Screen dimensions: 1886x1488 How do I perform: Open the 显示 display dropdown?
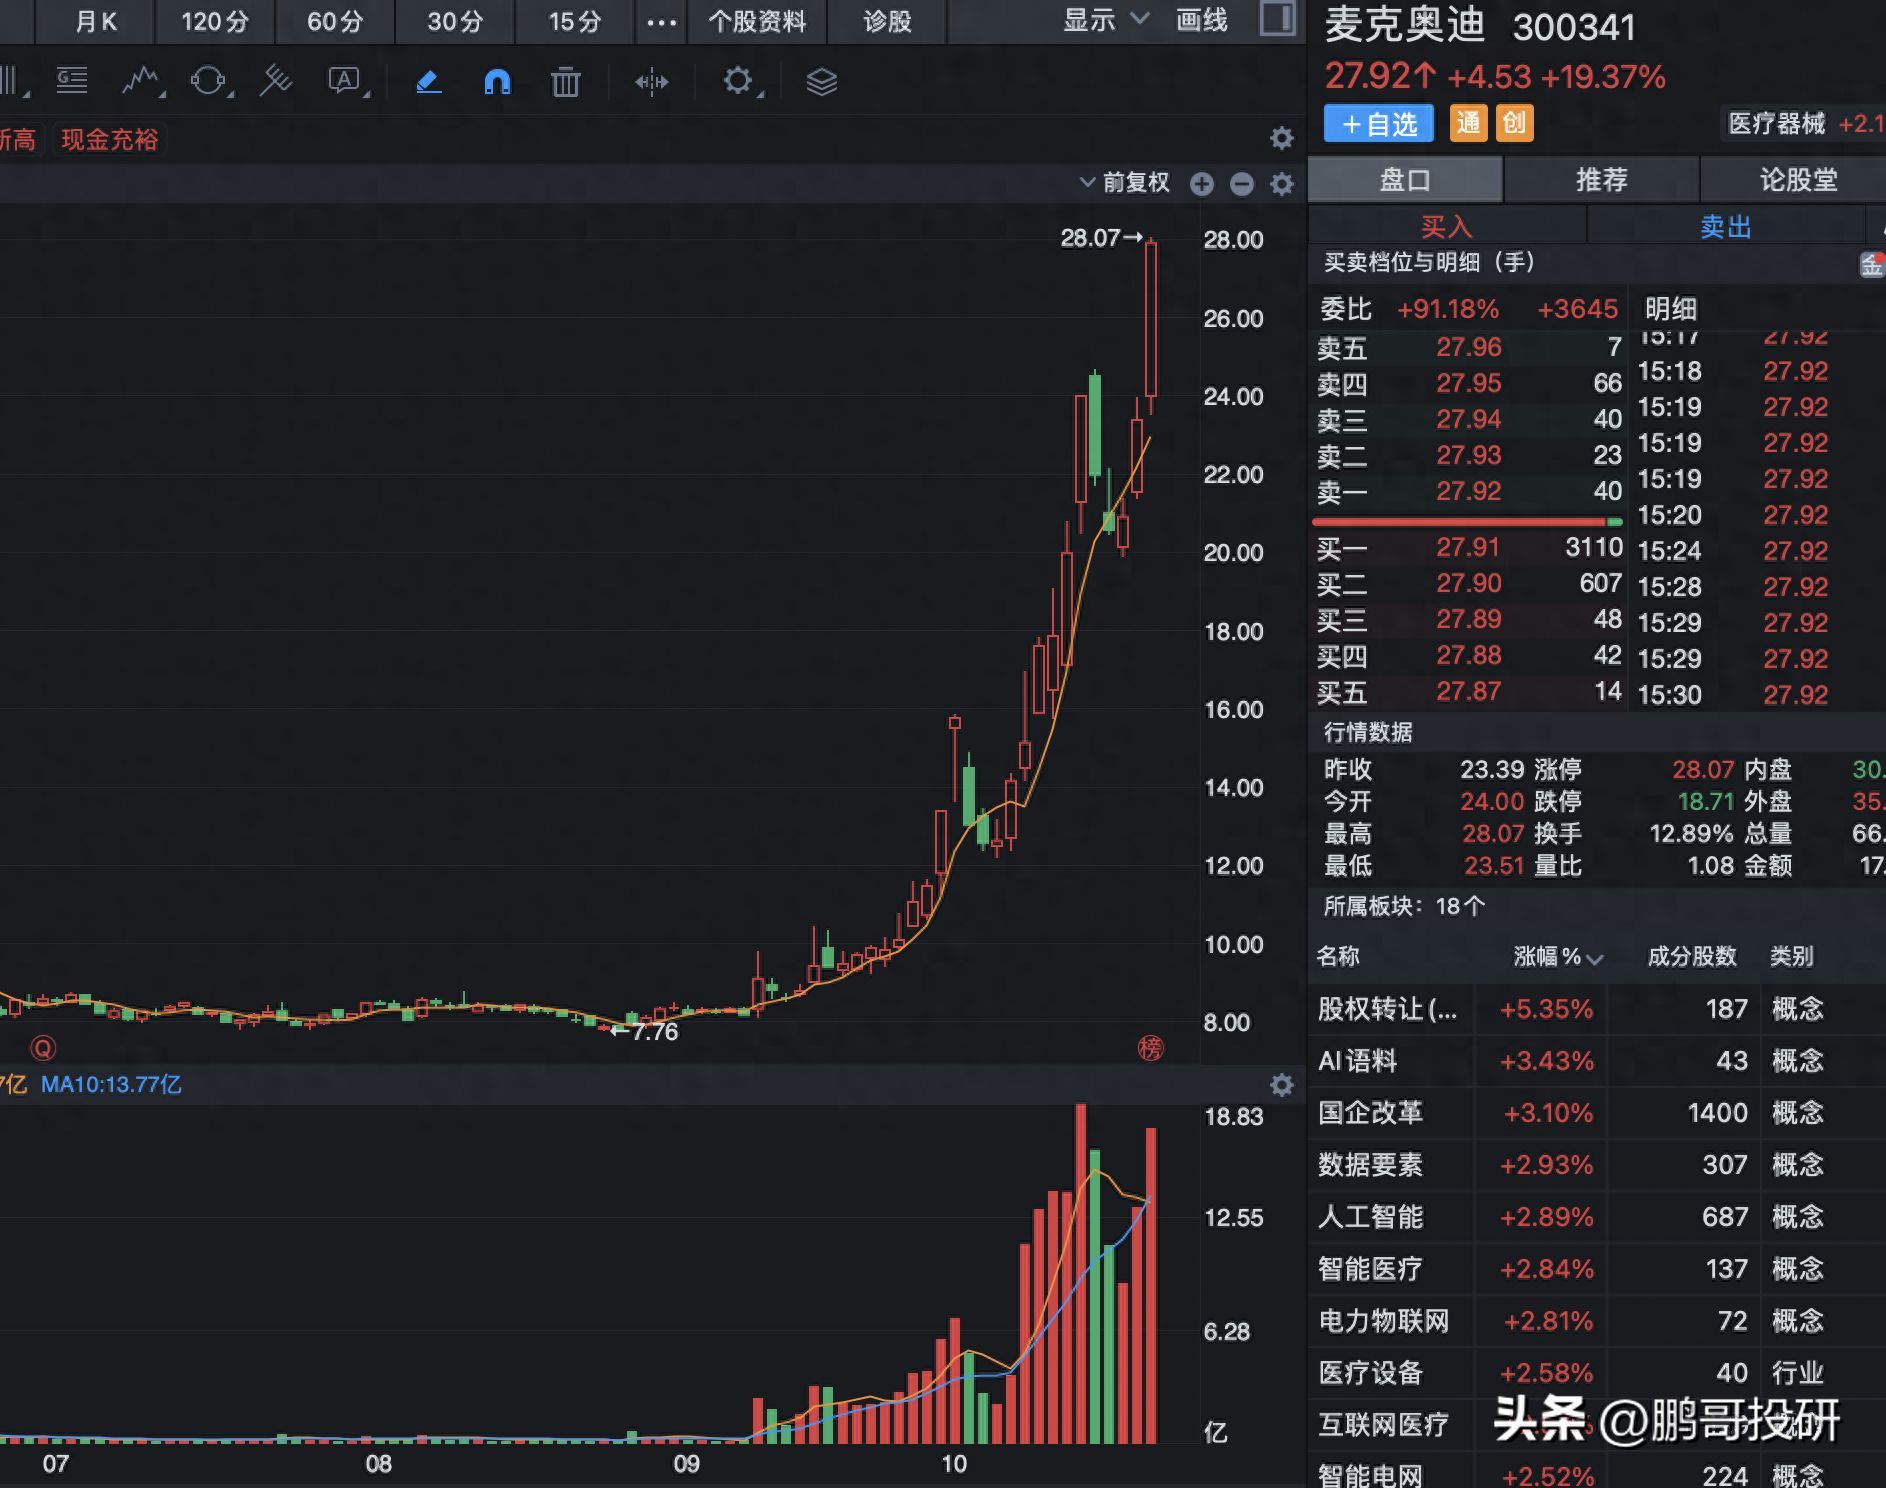pos(1105,20)
